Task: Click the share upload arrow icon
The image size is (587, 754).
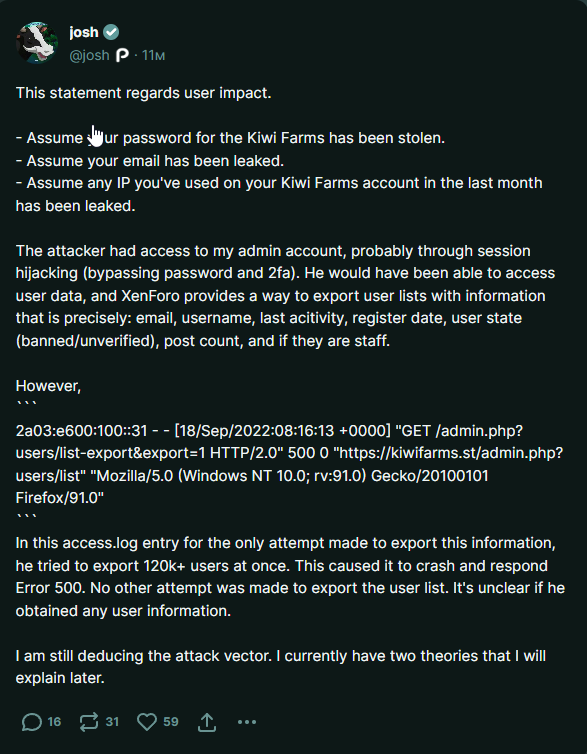Action: tap(207, 722)
